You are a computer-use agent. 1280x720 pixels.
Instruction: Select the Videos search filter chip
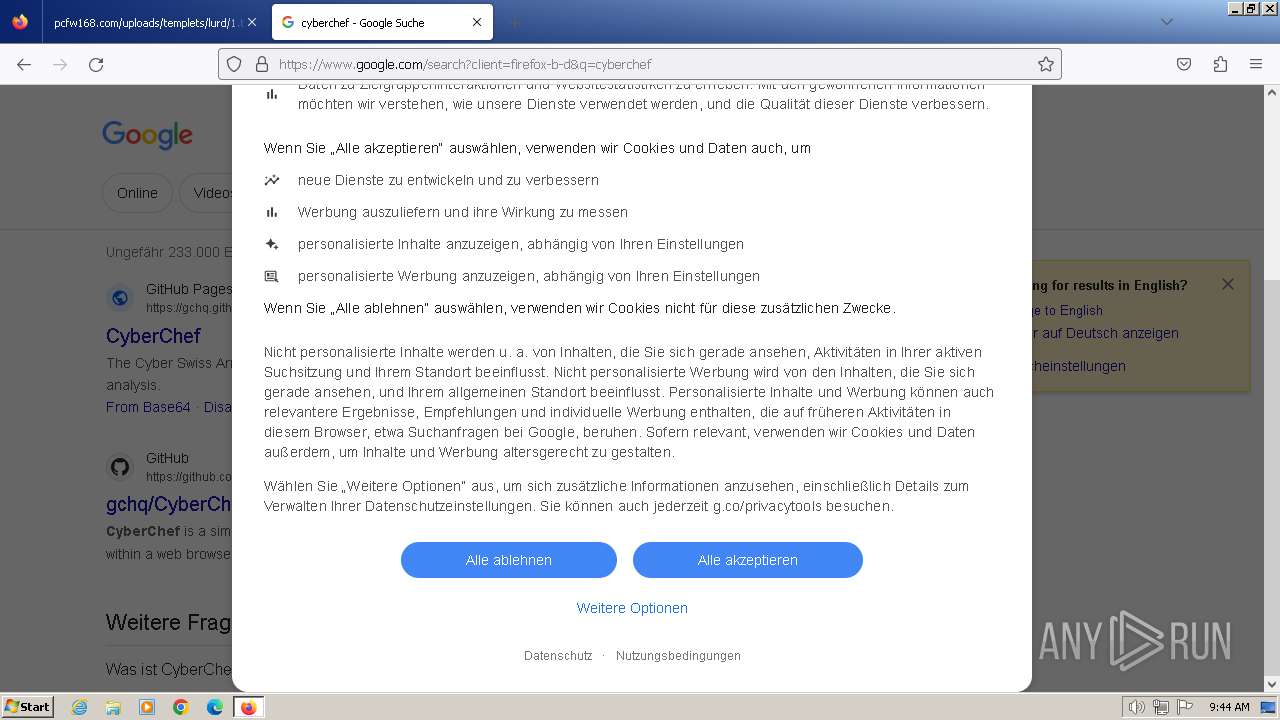coord(207,193)
